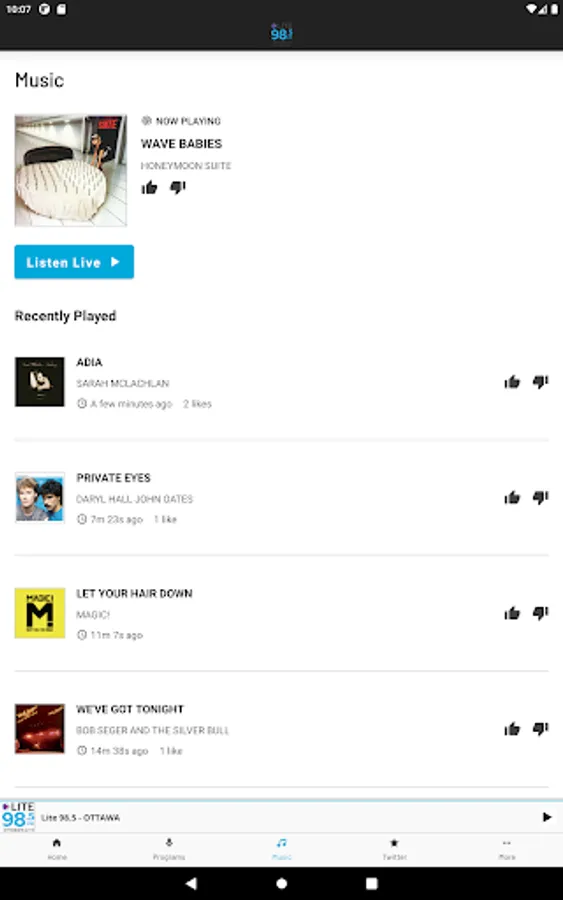This screenshot has height=900, width=563.
Task: Open the Twitter tab
Action: tap(394, 849)
